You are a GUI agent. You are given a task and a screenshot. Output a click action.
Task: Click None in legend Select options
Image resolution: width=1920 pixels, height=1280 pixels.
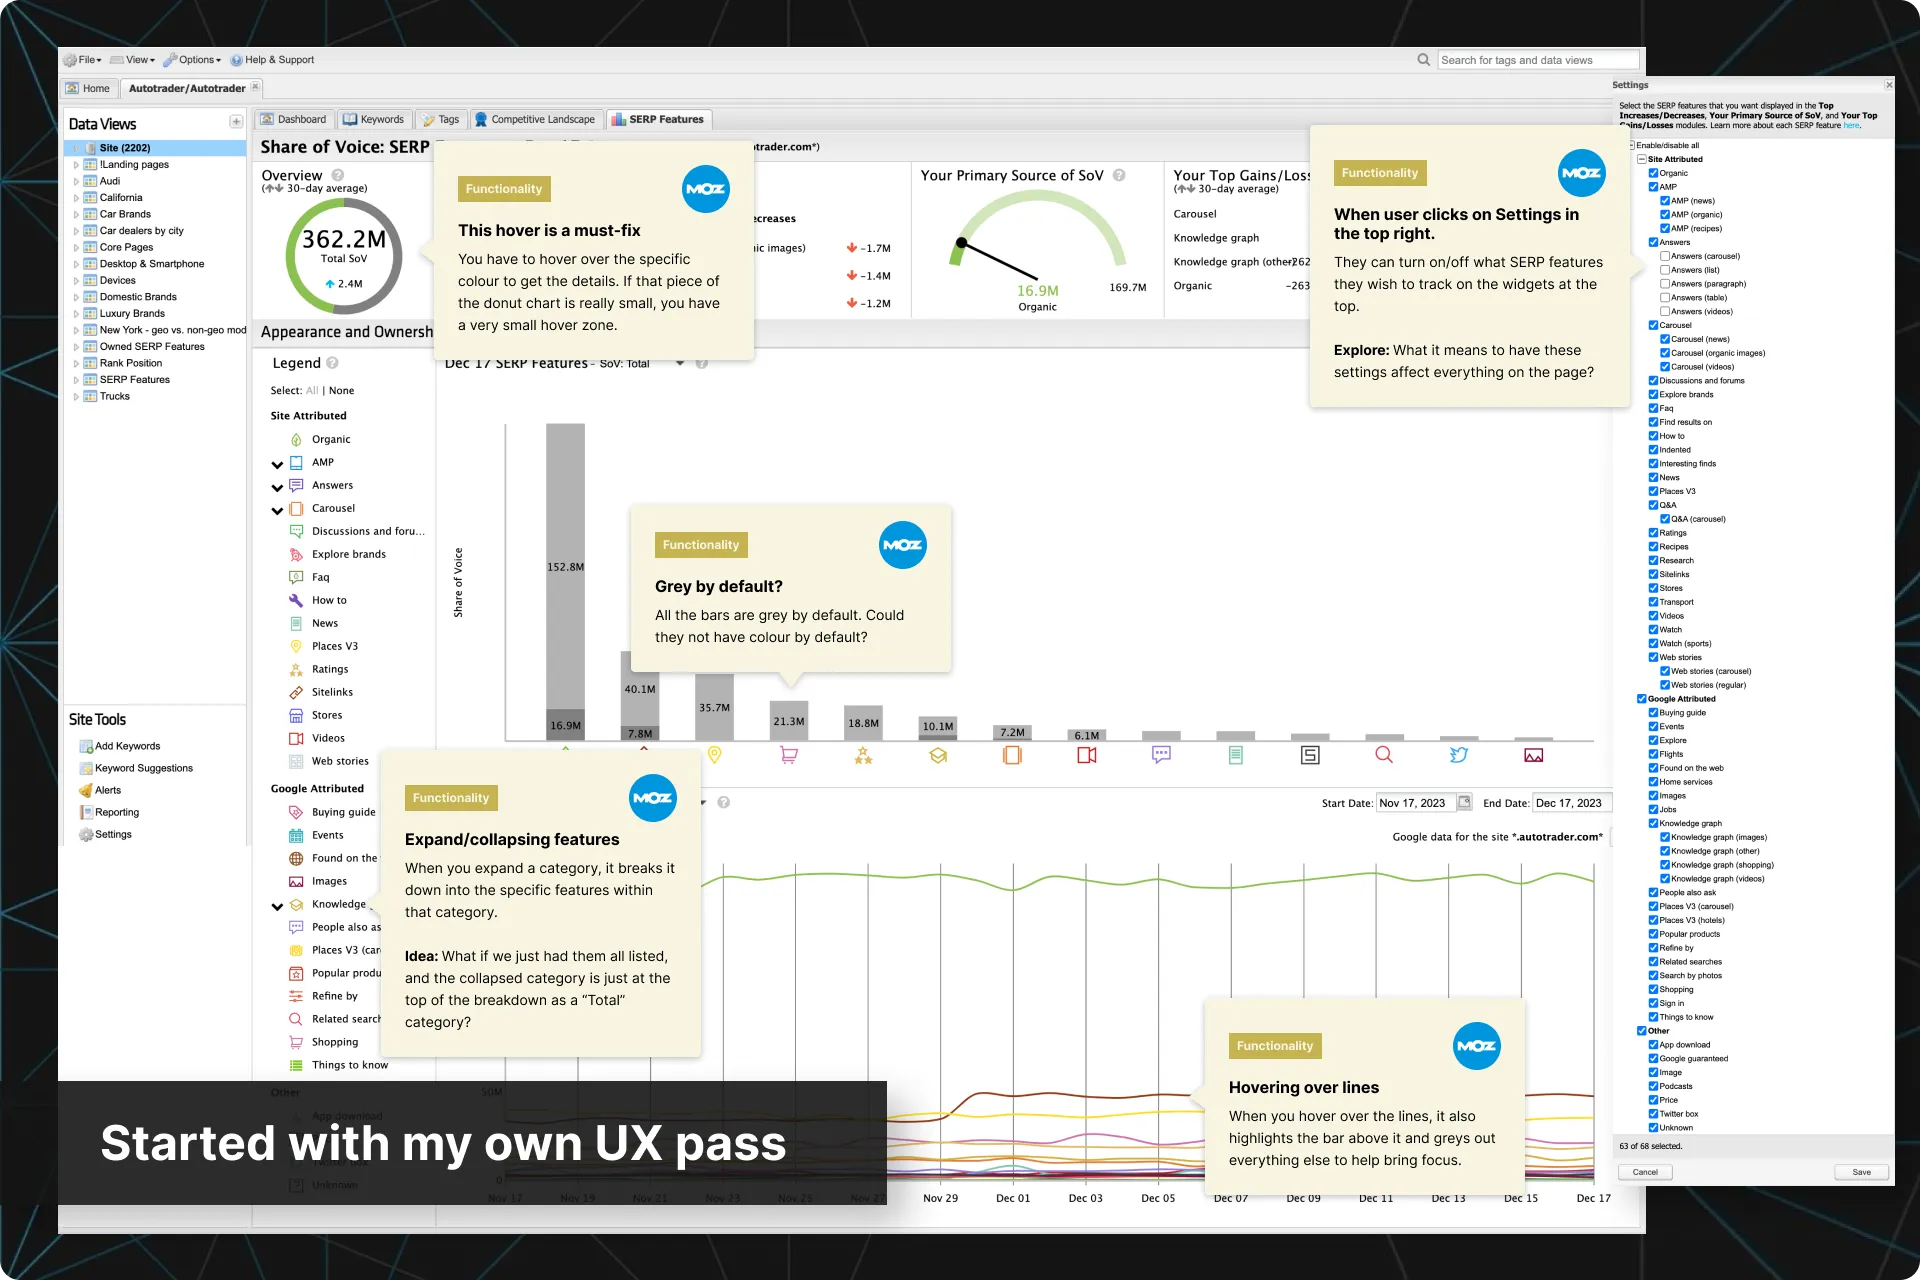[x=341, y=391]
